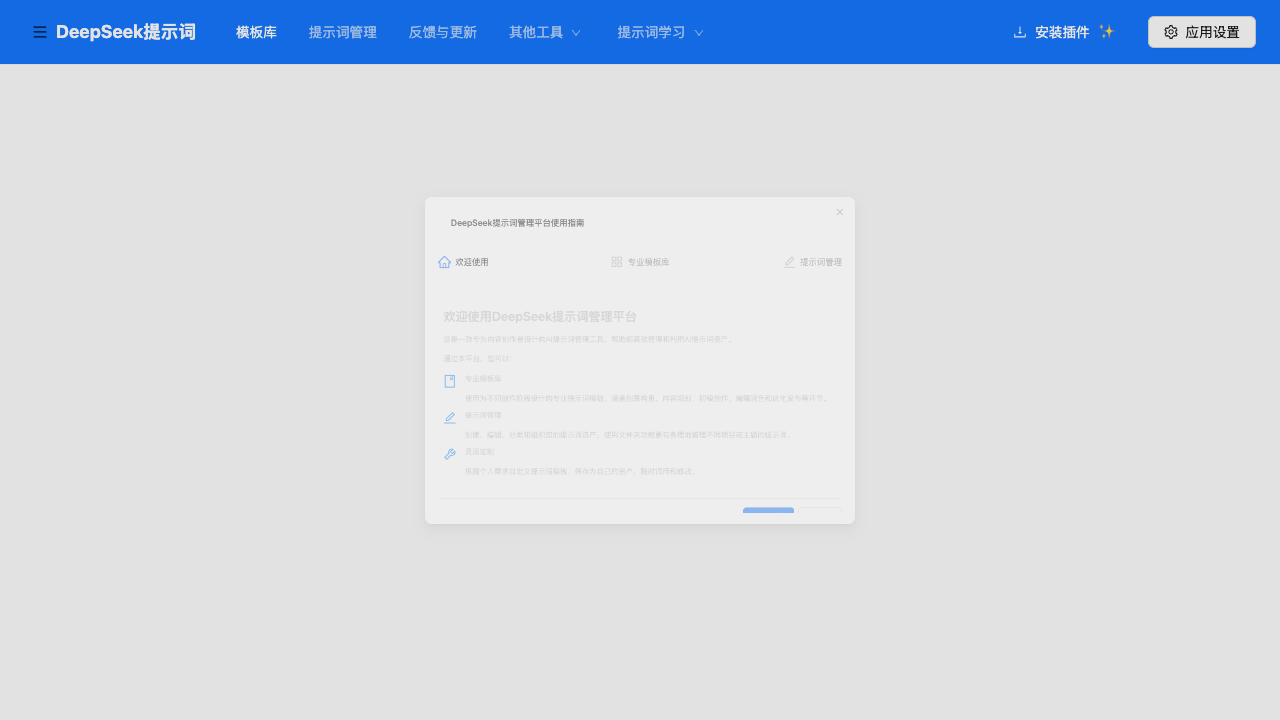
Task: Click the 安装插件 link
Action: [1062, 32]
